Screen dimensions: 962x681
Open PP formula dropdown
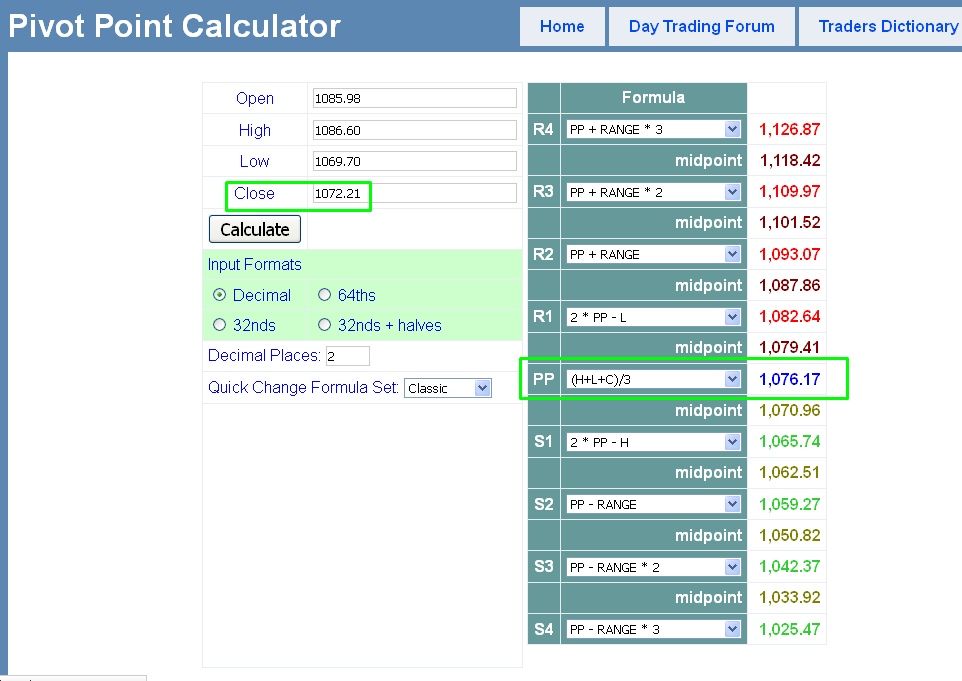pos(653,379)
